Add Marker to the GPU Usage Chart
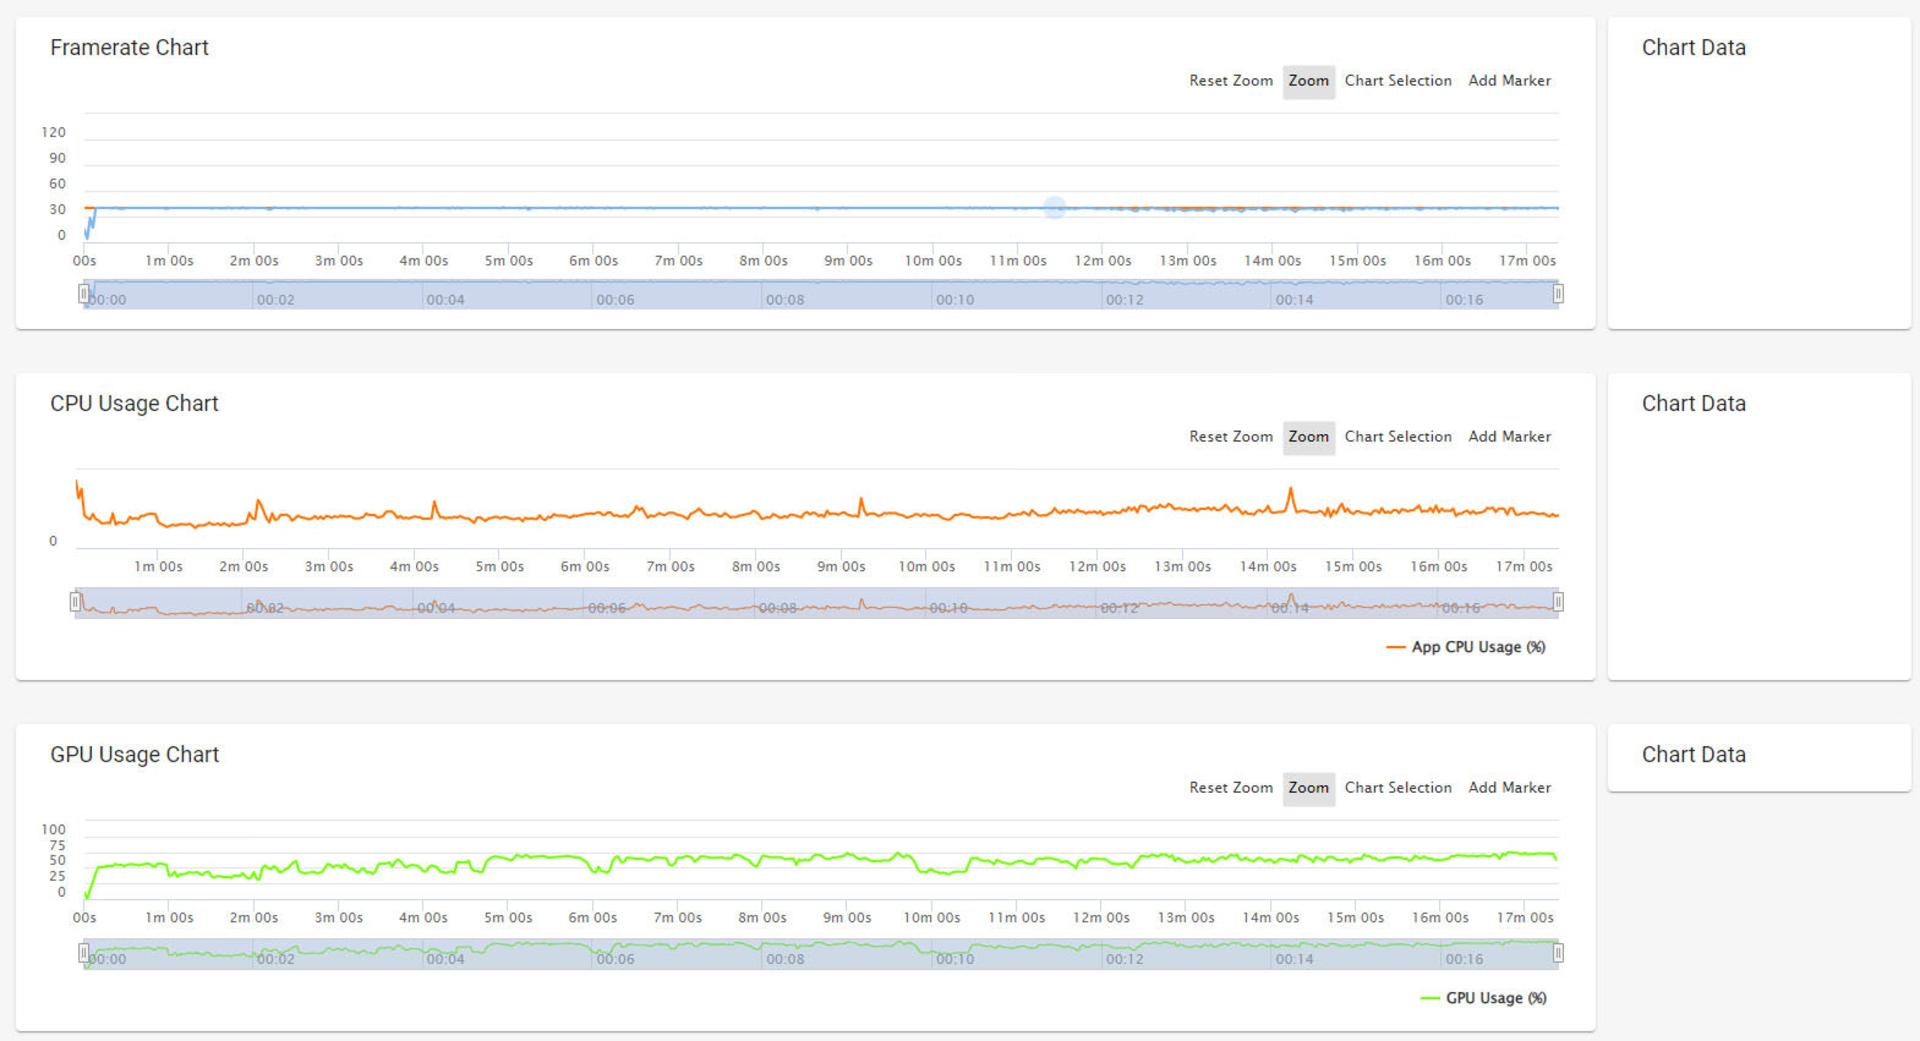 1509,788
